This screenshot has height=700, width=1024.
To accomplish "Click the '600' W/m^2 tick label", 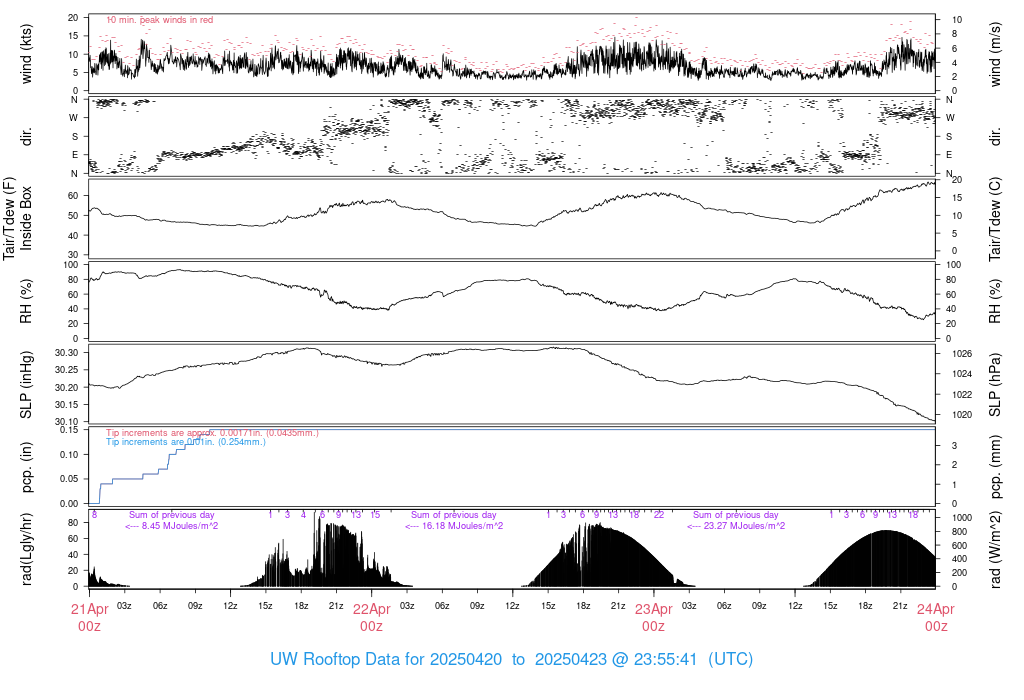I will pos(959,545).
